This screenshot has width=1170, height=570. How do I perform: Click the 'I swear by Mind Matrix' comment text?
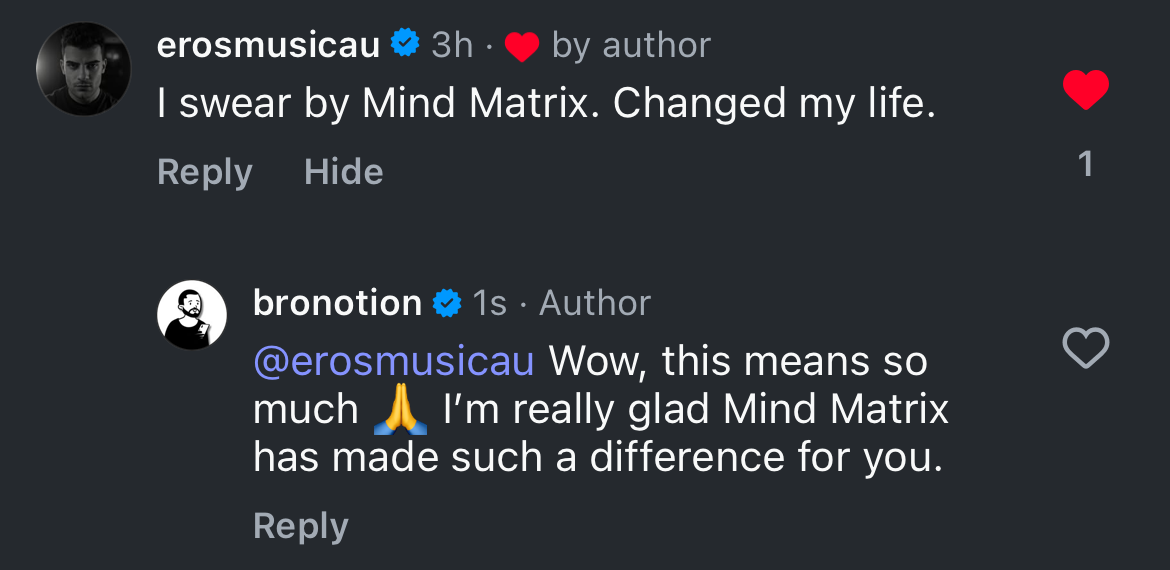pos(545,104)
